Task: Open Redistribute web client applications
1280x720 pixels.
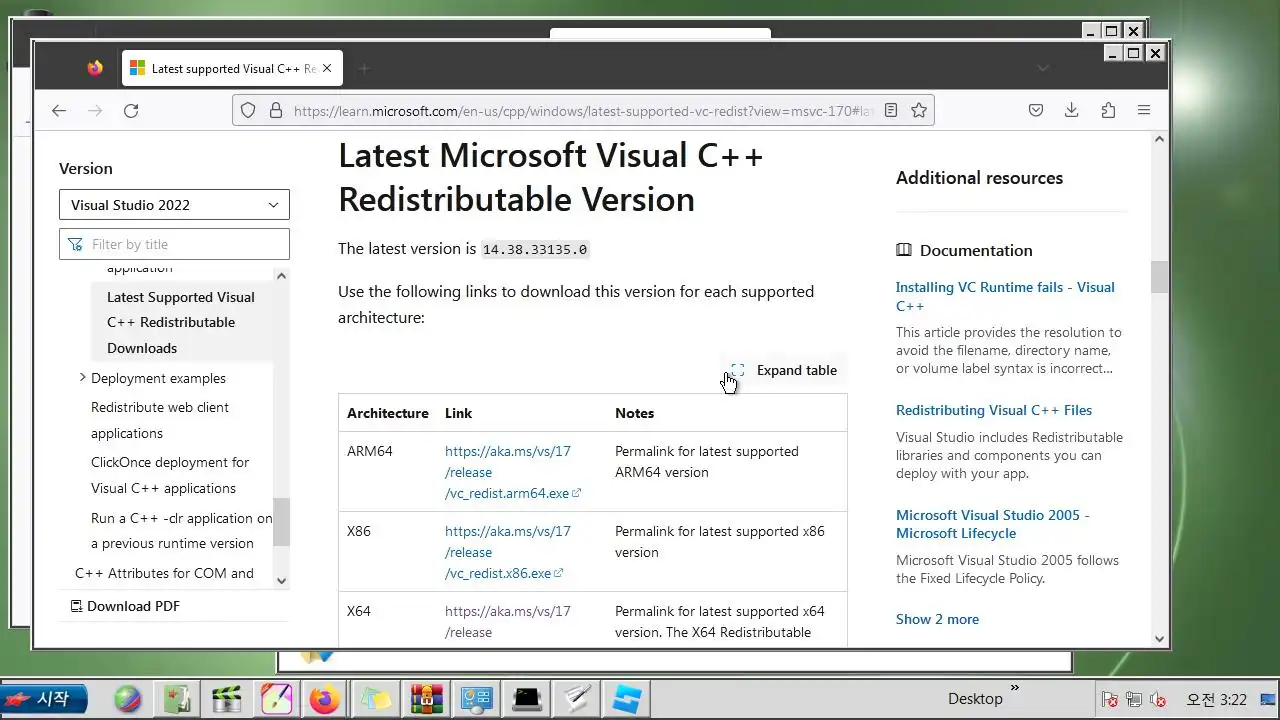Action: [160, 420]
